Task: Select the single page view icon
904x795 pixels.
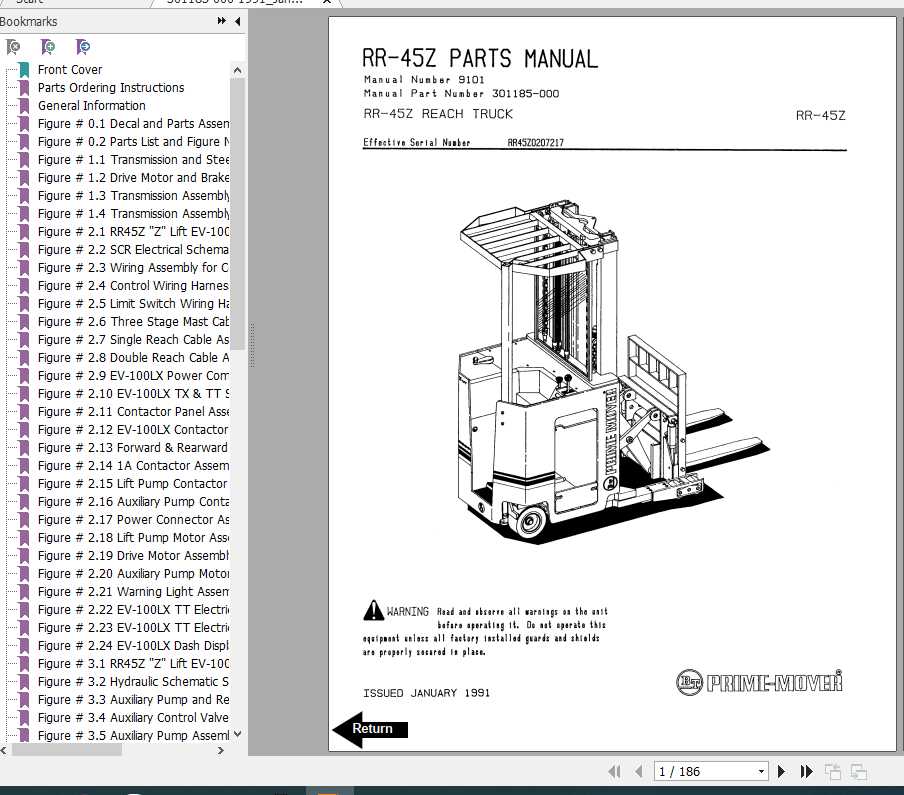Action: [x=832, y=771]
